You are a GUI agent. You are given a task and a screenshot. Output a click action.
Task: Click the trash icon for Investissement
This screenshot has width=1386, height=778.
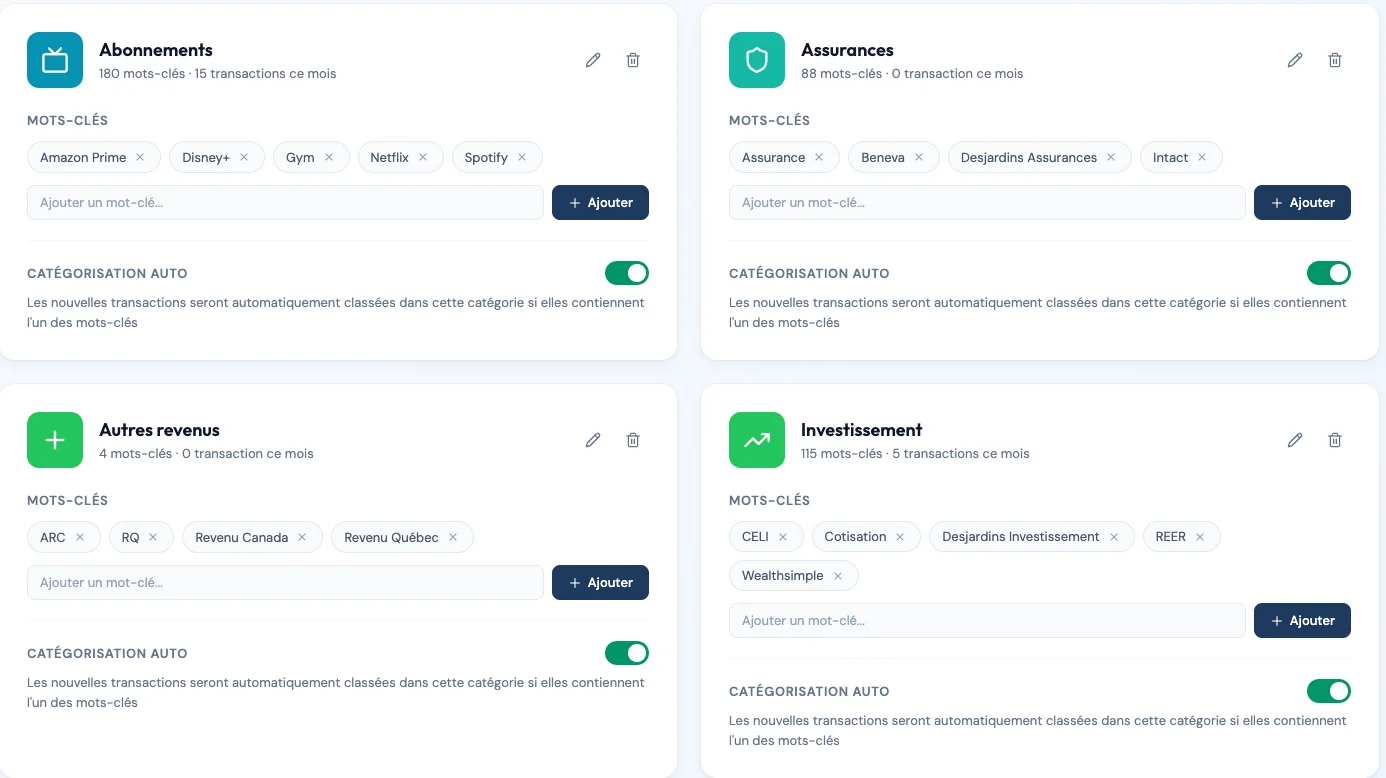(1335, 440)
